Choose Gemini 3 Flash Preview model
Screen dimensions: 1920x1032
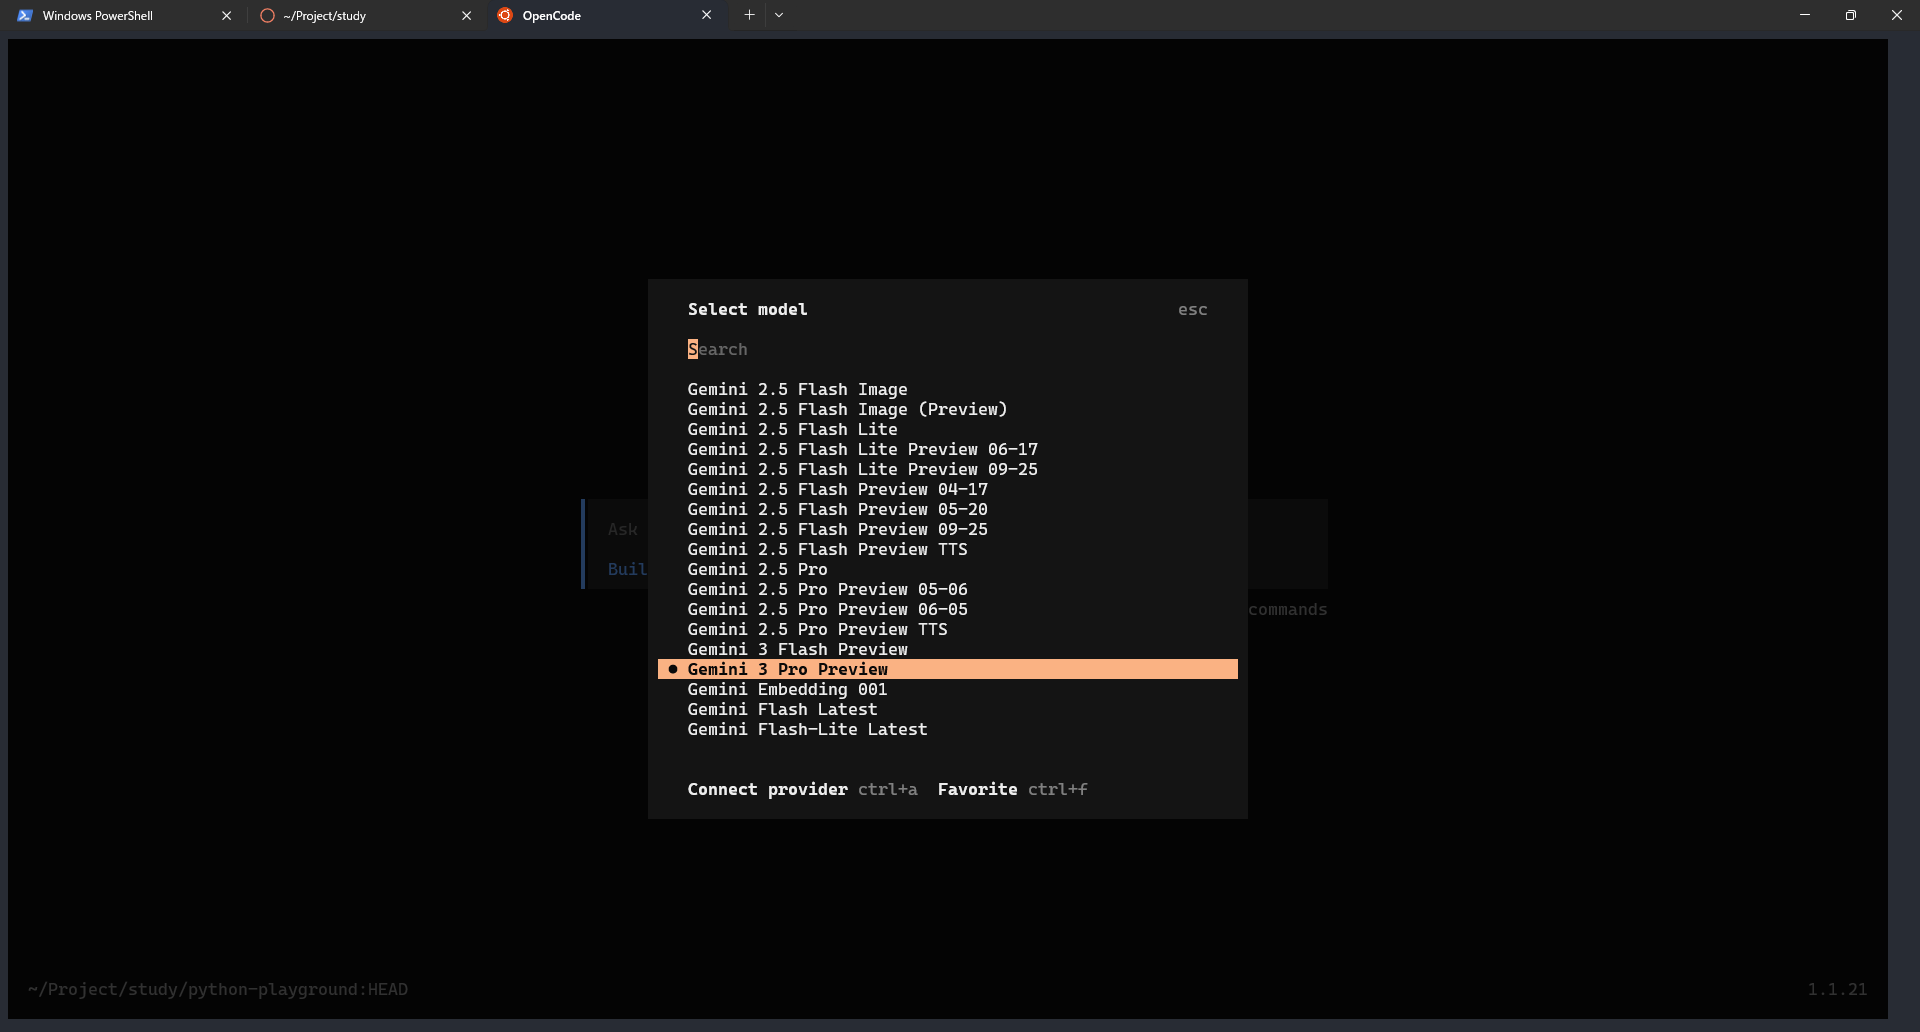797,649
